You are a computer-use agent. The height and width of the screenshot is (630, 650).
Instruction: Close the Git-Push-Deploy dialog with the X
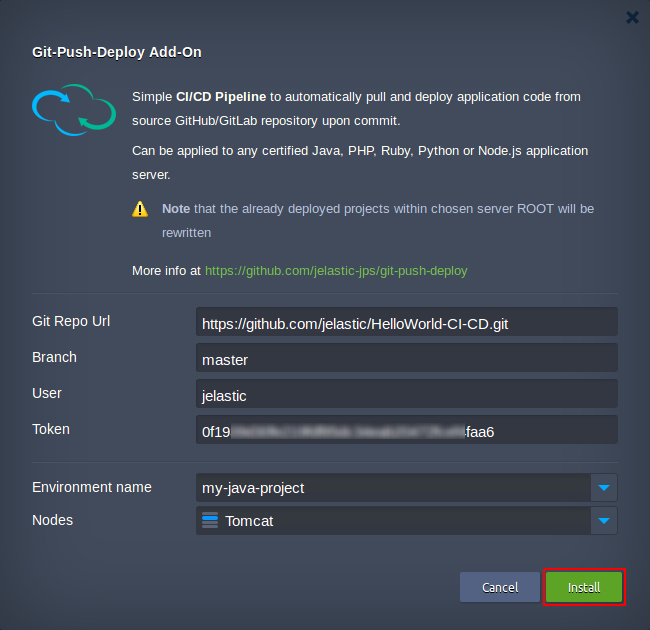[x=632, y=17]
